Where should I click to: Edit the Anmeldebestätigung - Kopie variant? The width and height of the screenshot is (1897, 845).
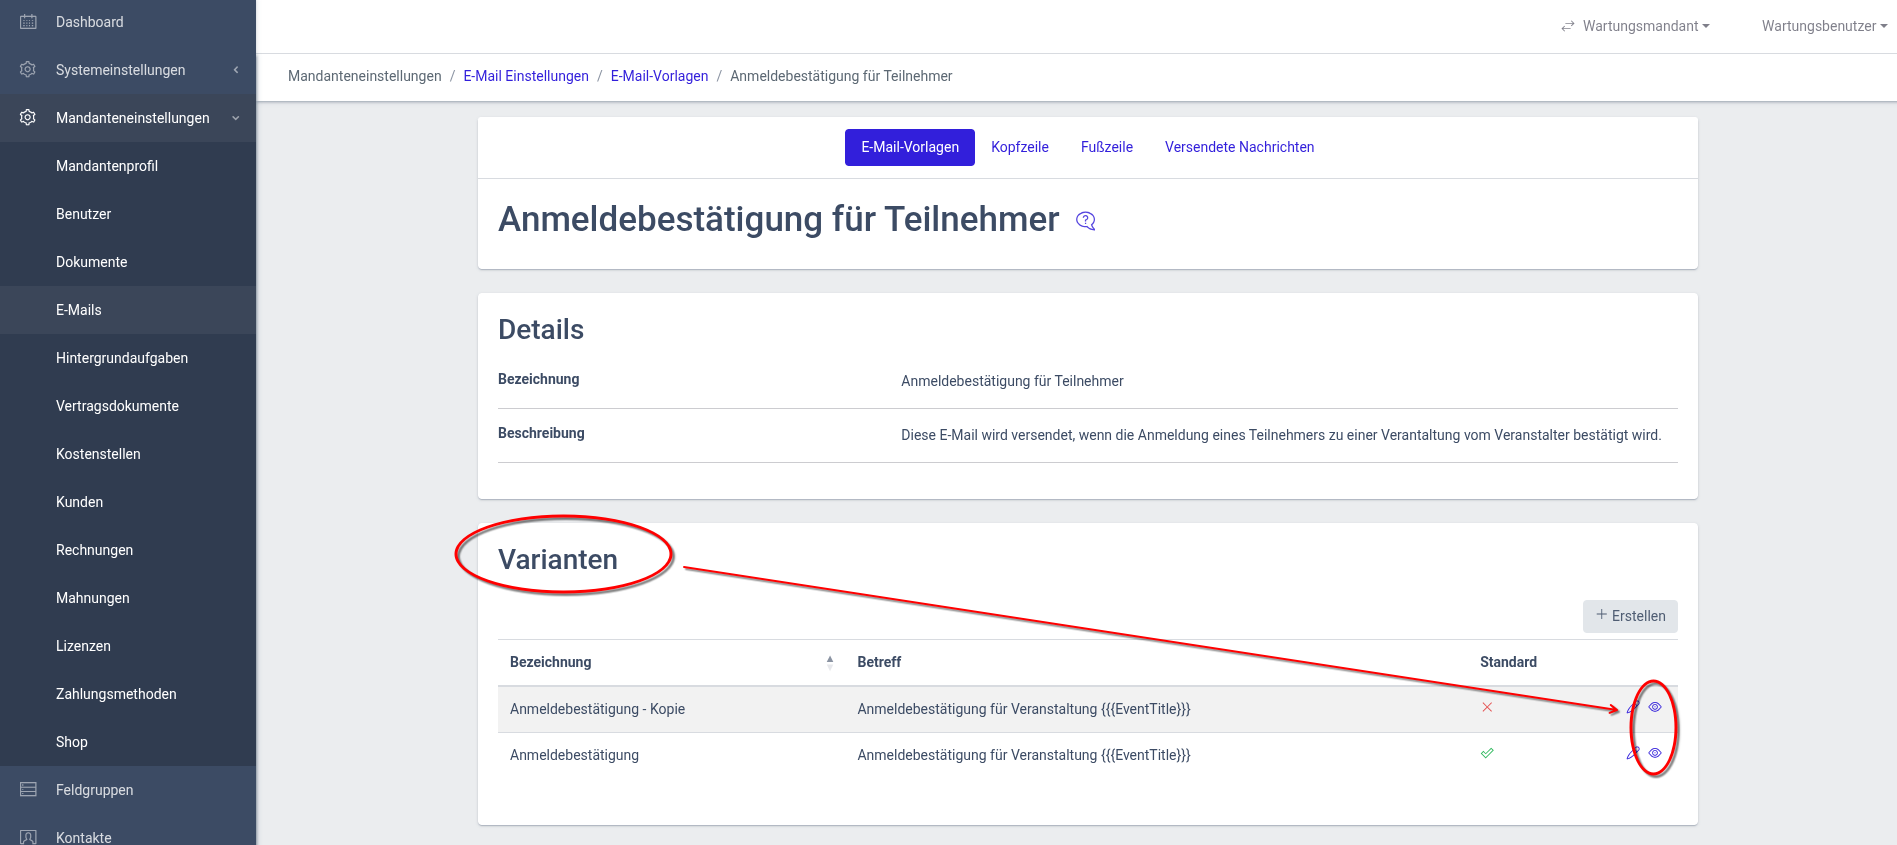[1633, 708]
